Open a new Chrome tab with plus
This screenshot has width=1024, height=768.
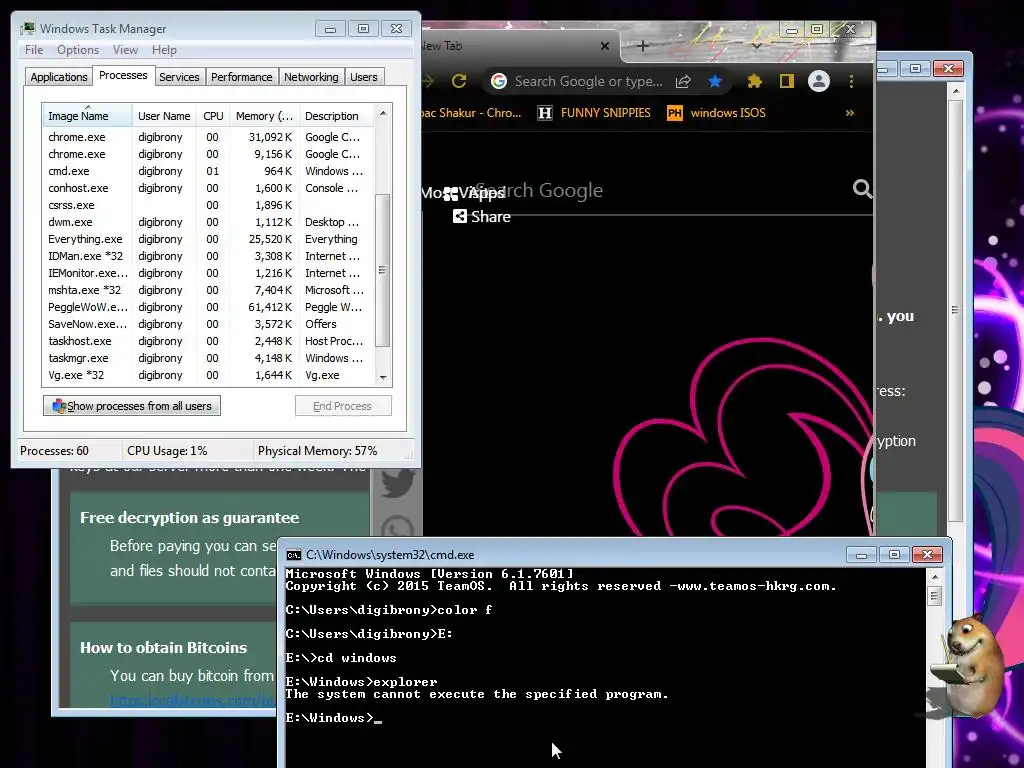pyautogui.click(x=643, y=46)
